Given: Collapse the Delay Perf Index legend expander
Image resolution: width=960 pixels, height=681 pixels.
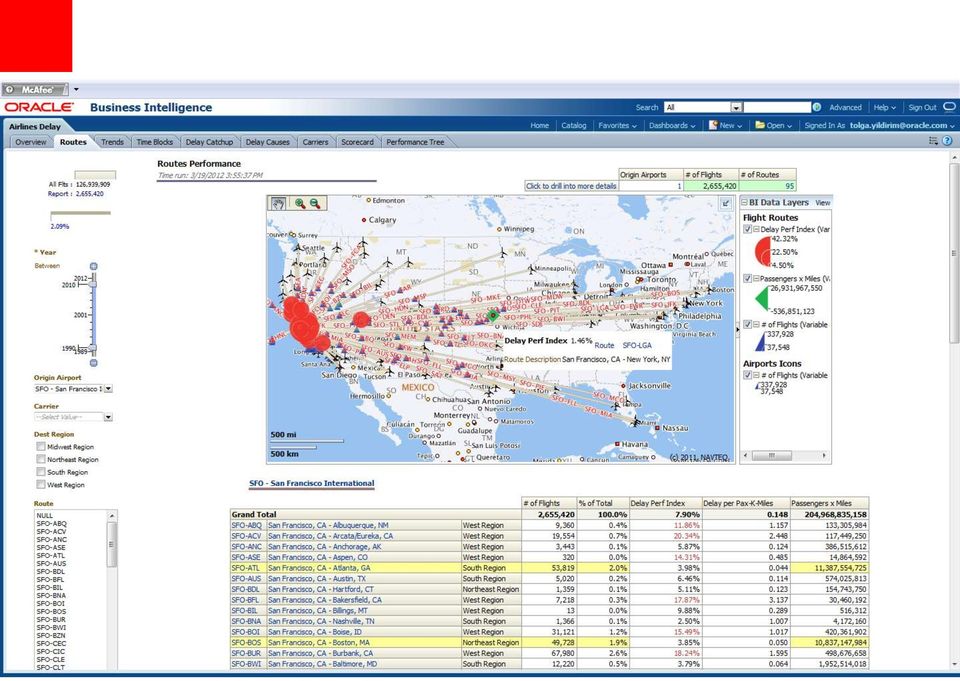Looking at the screenshot, I should pos(756,229).
